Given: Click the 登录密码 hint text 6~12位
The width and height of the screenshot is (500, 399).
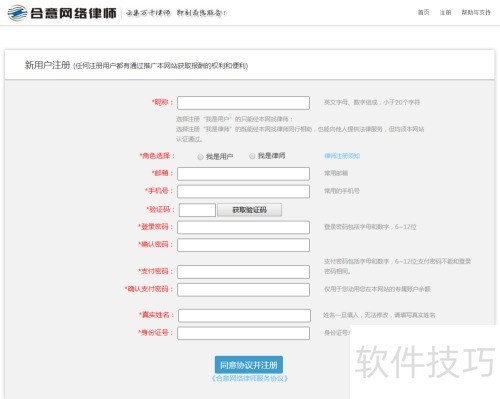Looking at the screenshot, I should (x=370, y=227).
